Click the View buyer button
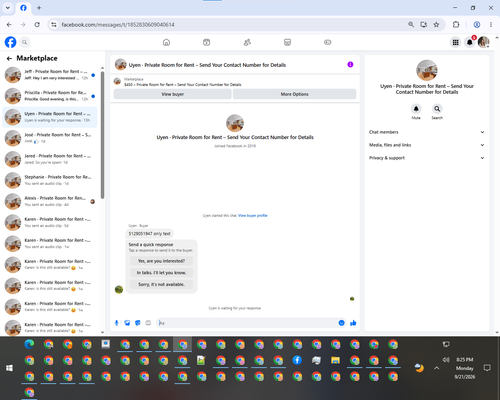Image resolution: width=500 pixels, height=400 pixels. tap(173, 94)
